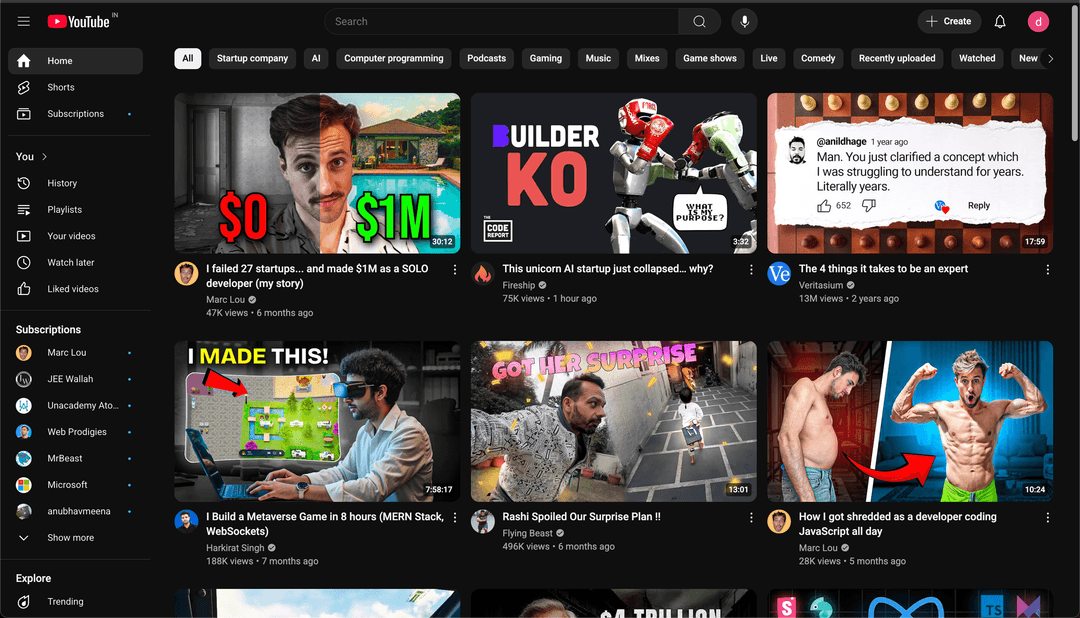Open options for Metaverse Game video
The image size is (1080, 618).
click(x=455, y=518)
